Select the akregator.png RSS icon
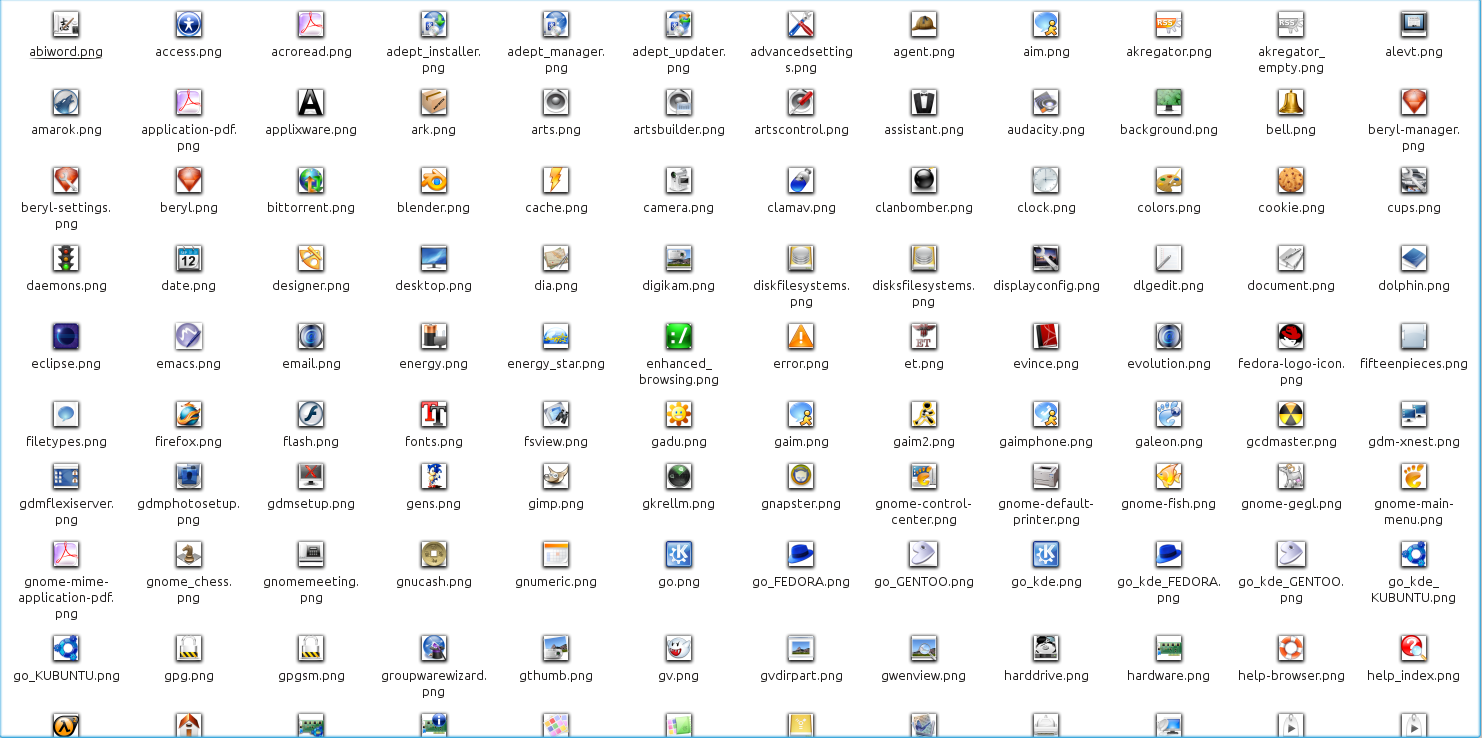Image resolution: width=1482 pixels, height=738 pixels. click(1169, 24)
